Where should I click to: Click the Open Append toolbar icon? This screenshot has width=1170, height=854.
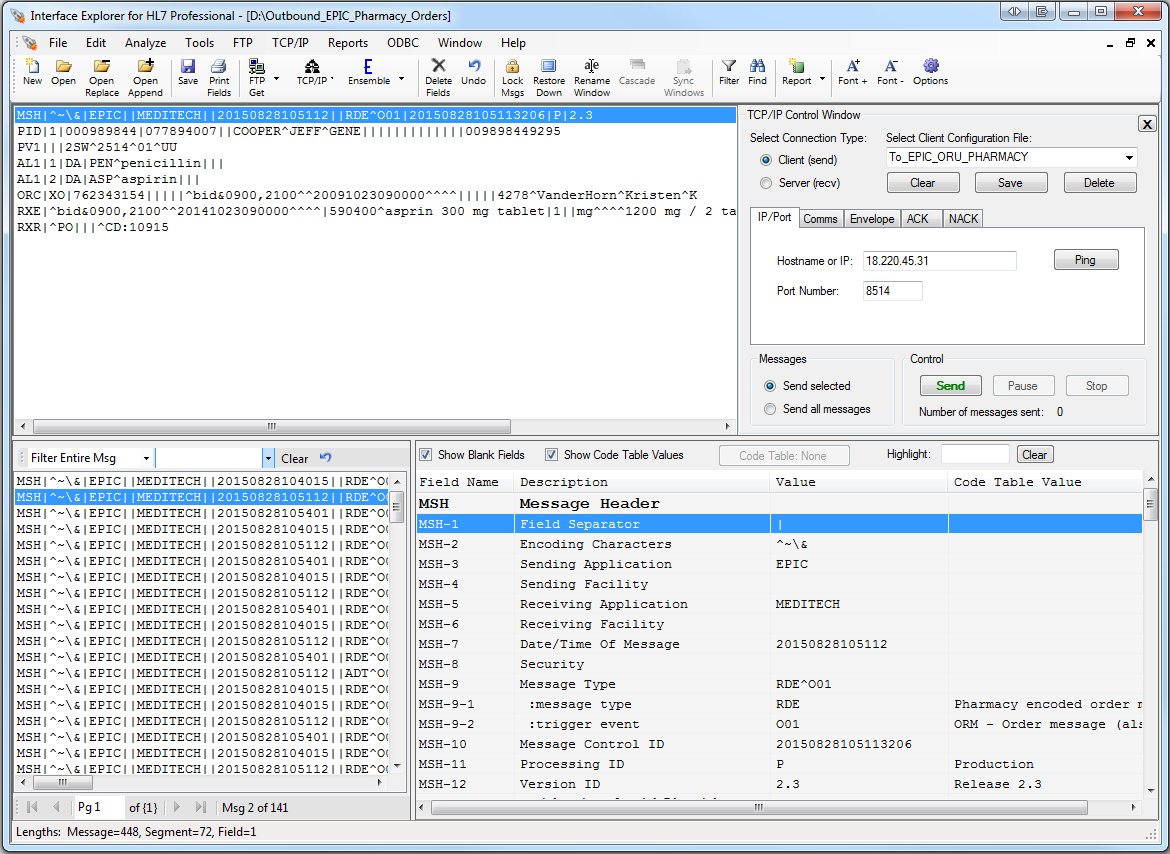click(x=146, y=78)
